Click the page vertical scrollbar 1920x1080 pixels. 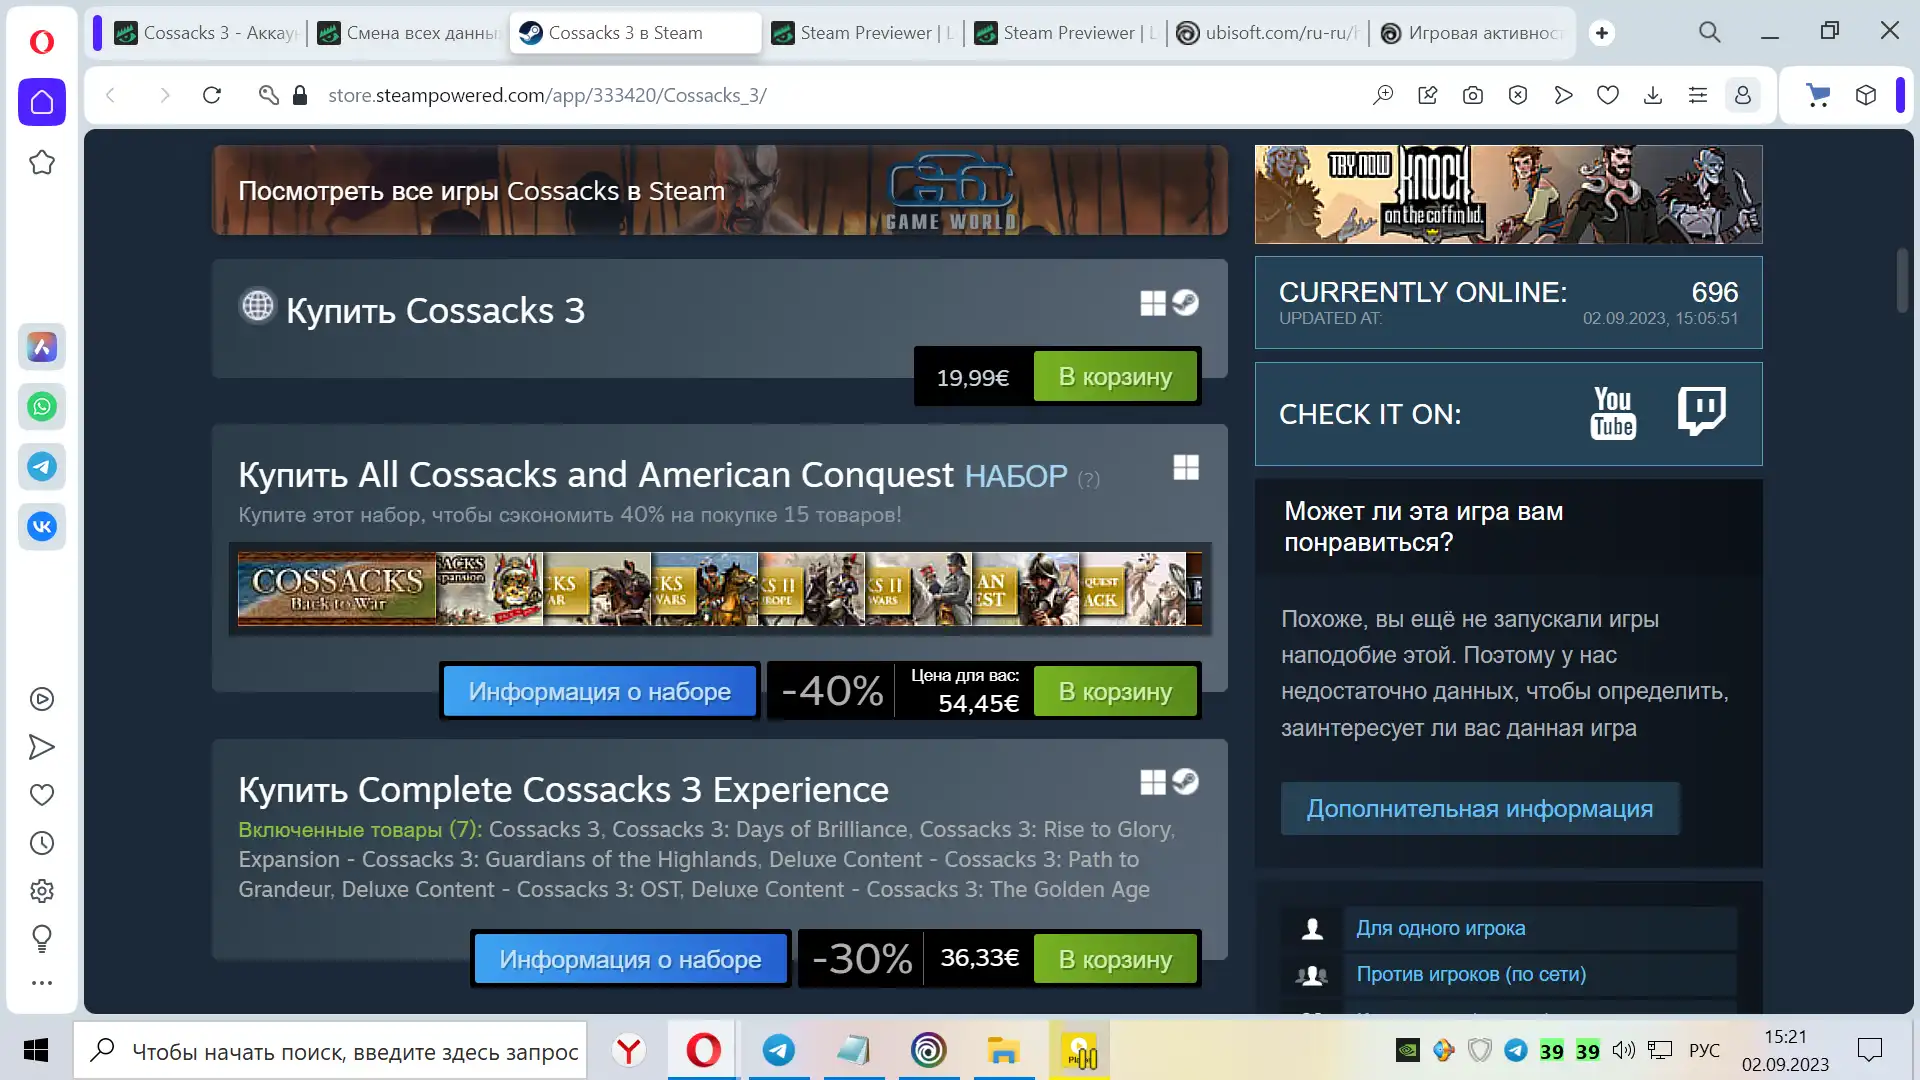point(1903,282)
